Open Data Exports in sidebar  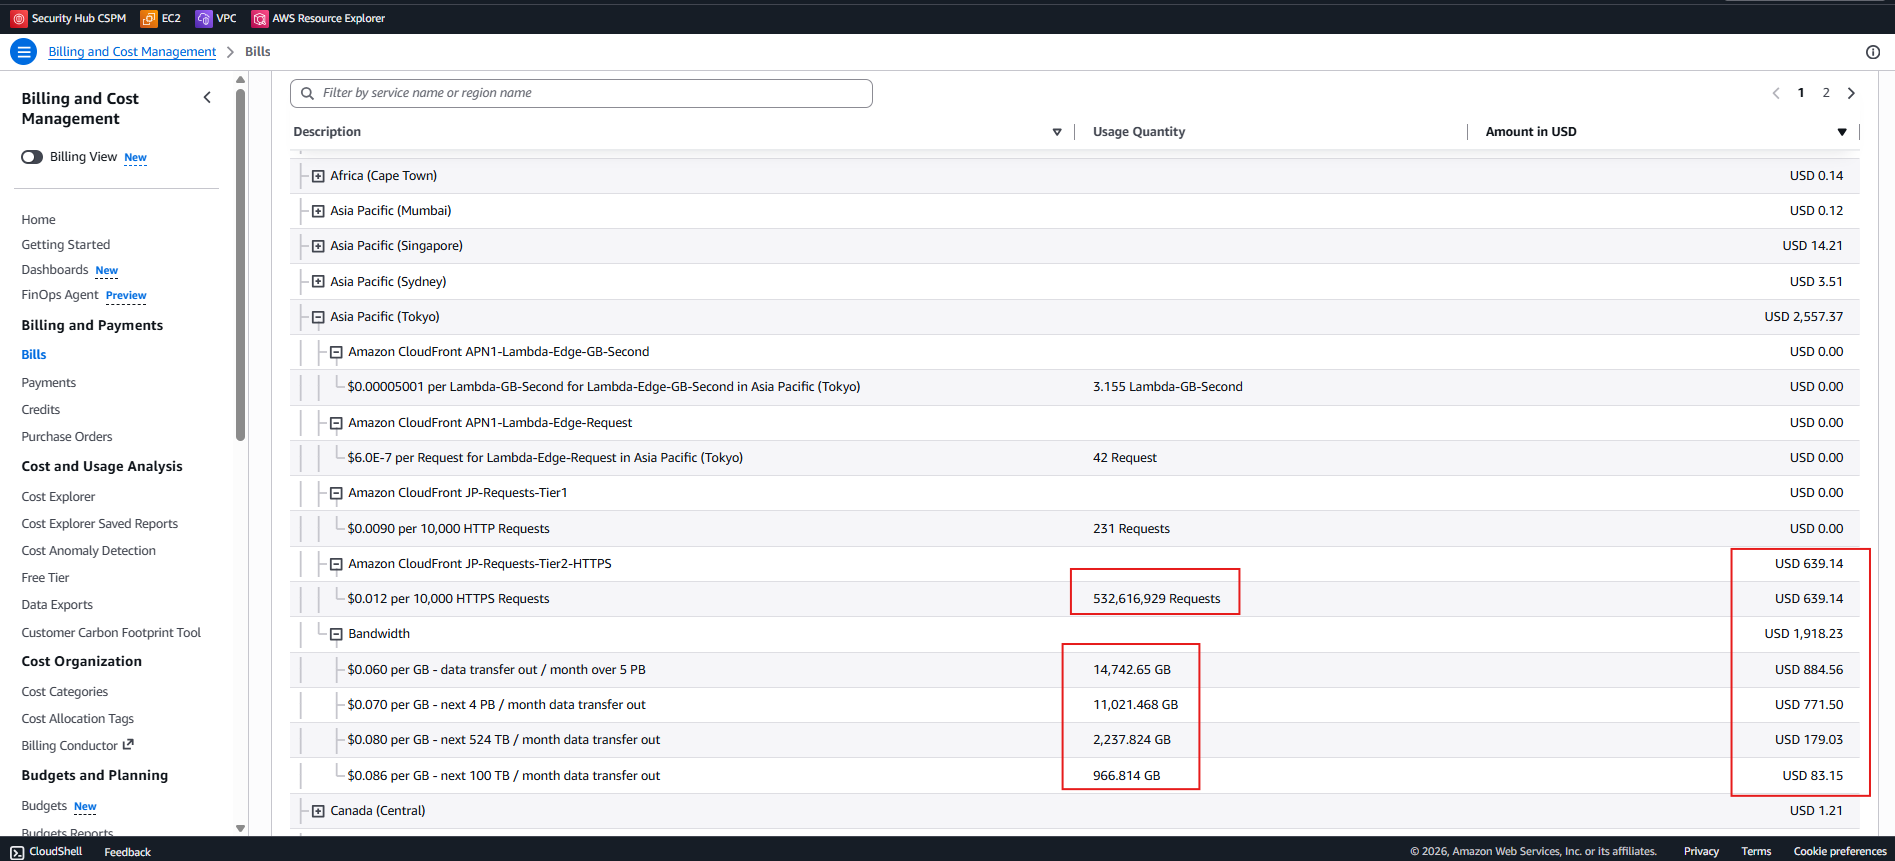tap(57, 605)
